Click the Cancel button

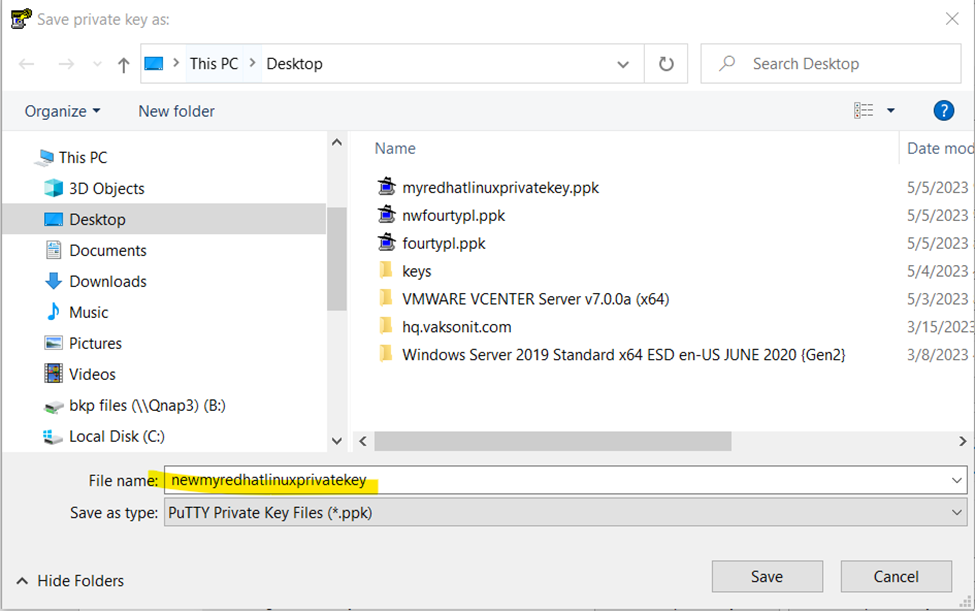pos(895,576)
